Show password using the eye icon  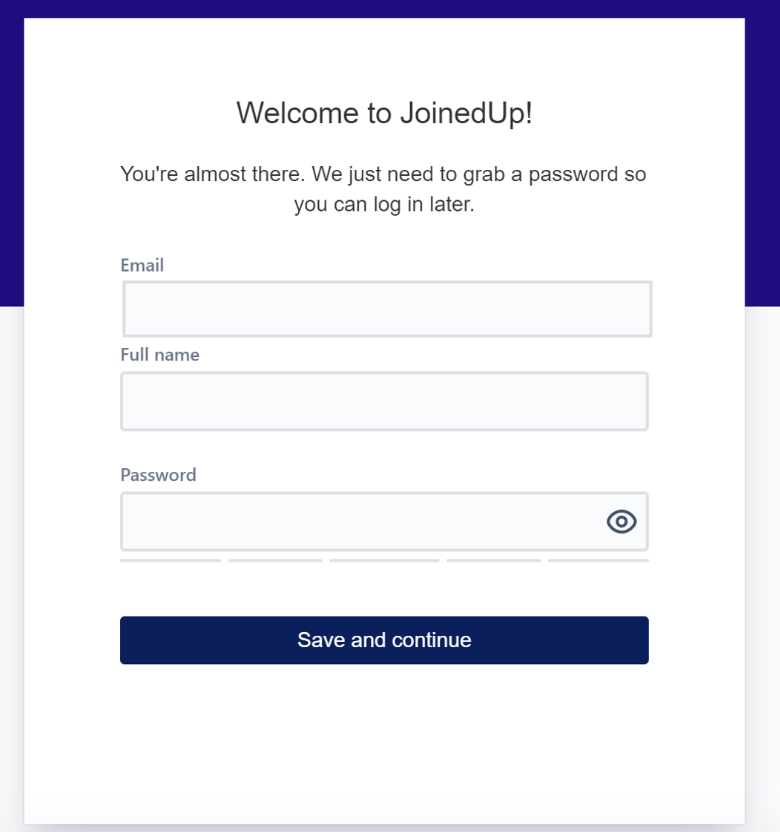click(621, 521)
